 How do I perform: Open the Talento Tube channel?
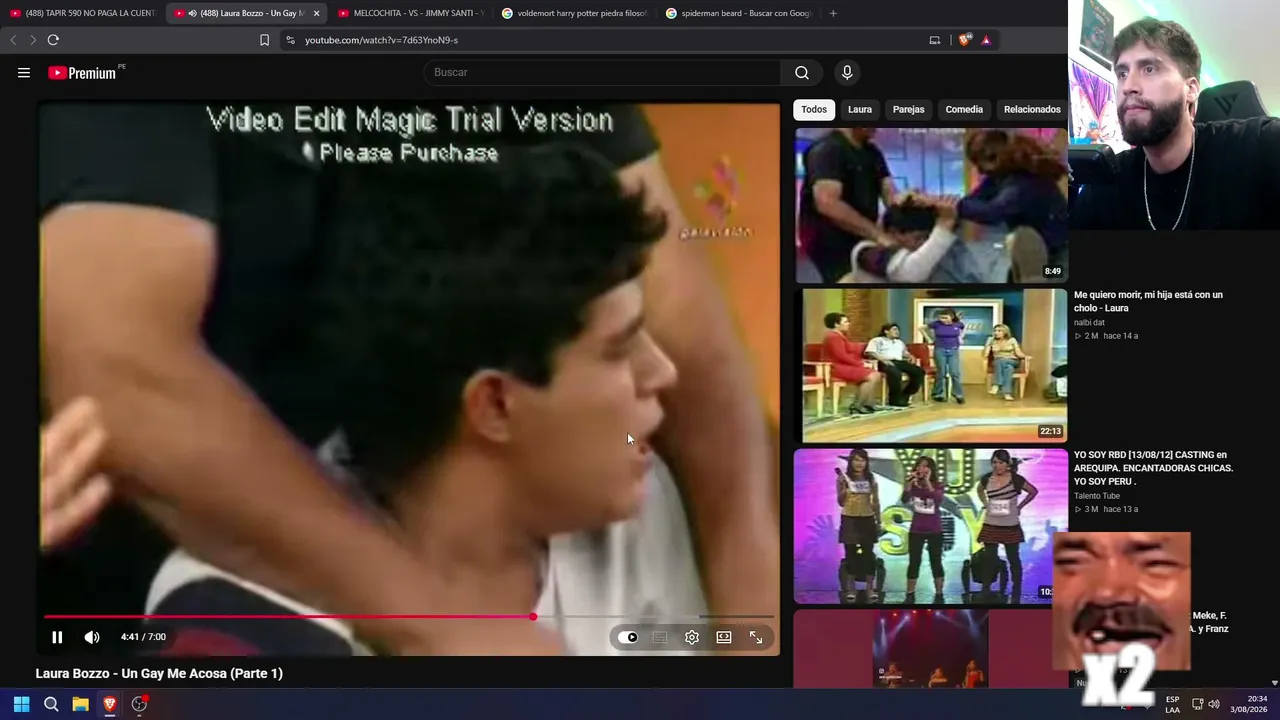(x=1097, y=496)
